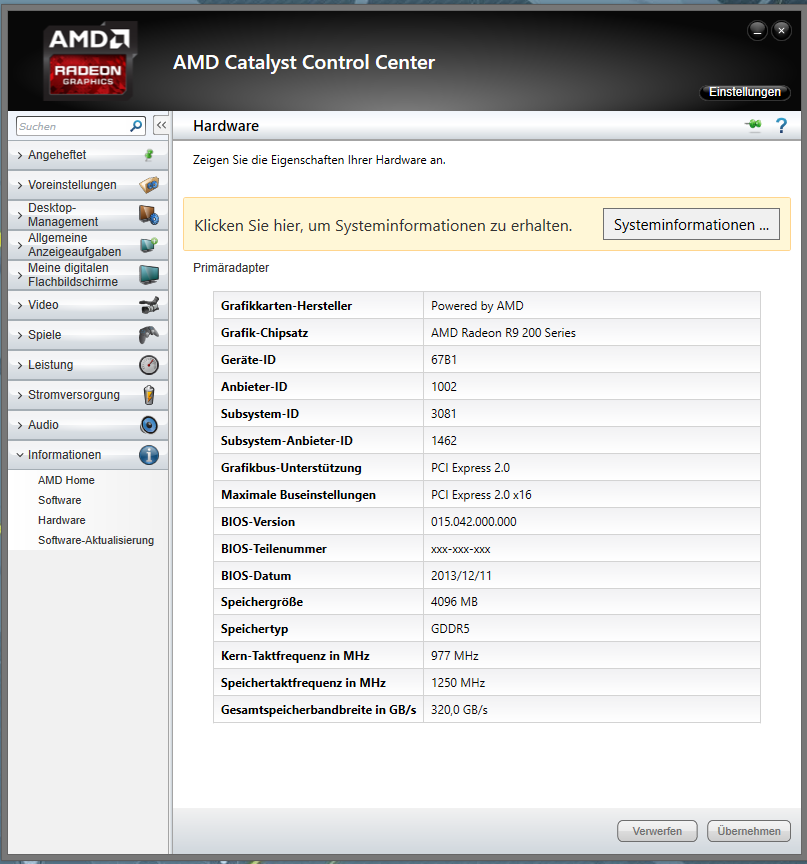
Task: Click the Stromversorgung battery icon
Action: pyautogui.click(x=149, y=395)
